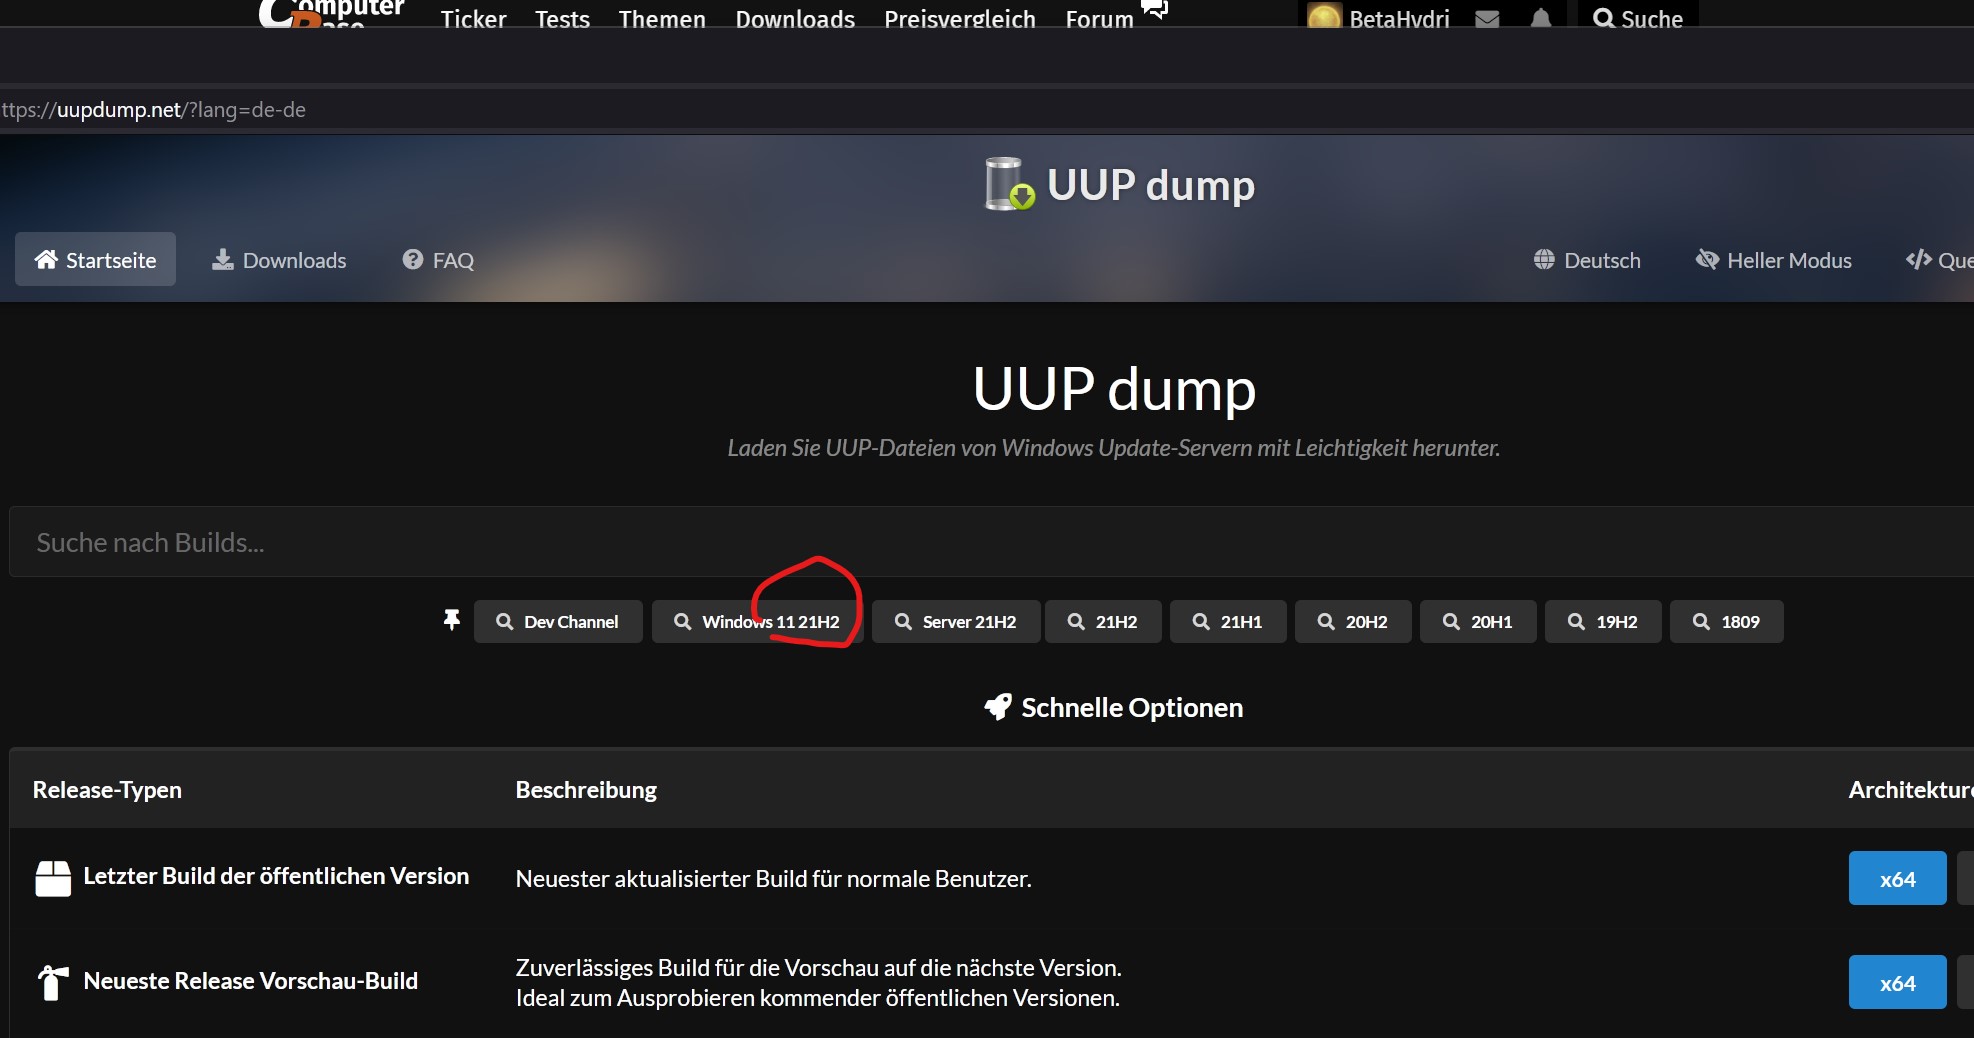Click the Schnelle Optionen heading
This screenshot has width=1974, height=1038.
(x=1132, y=708)
